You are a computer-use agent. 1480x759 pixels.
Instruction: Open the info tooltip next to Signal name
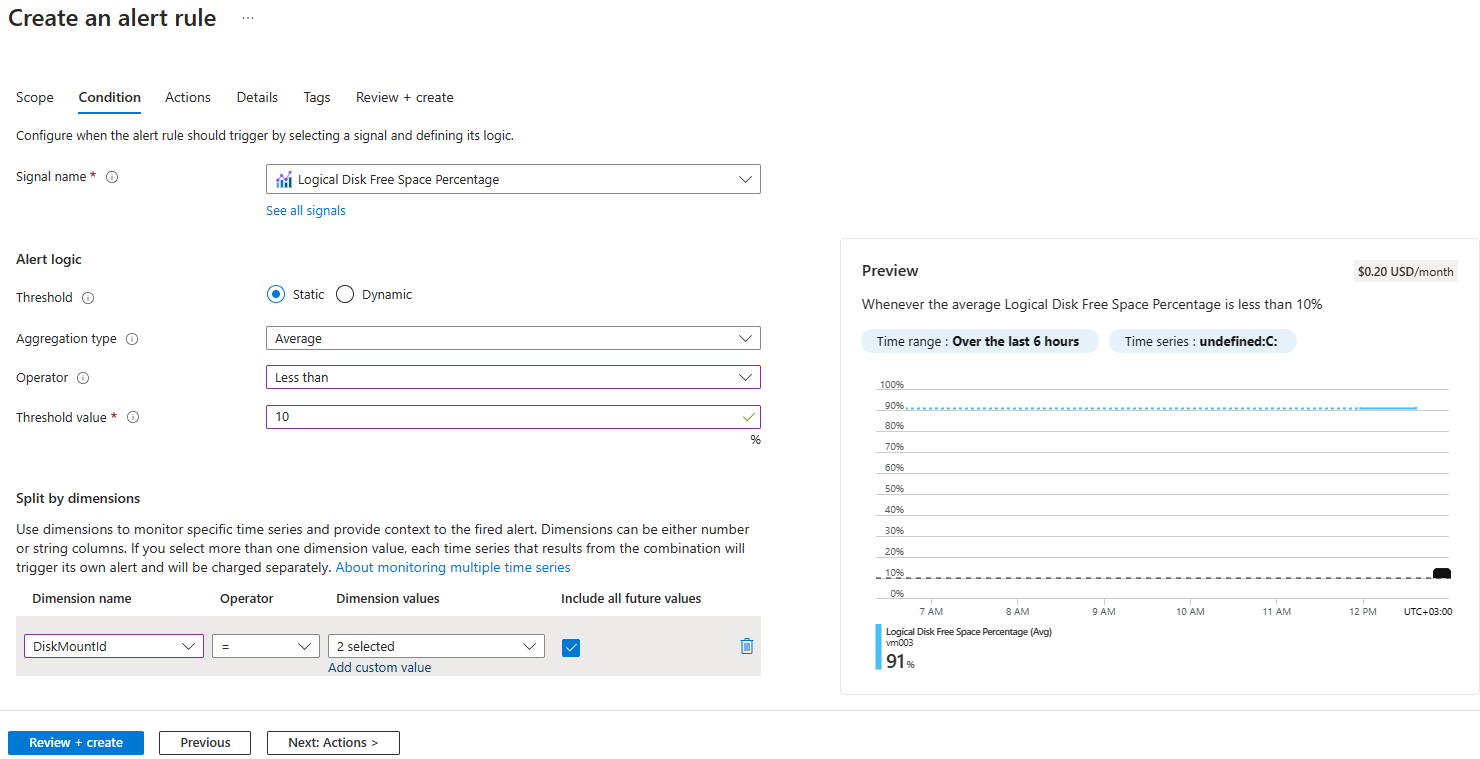pos(111,176)
